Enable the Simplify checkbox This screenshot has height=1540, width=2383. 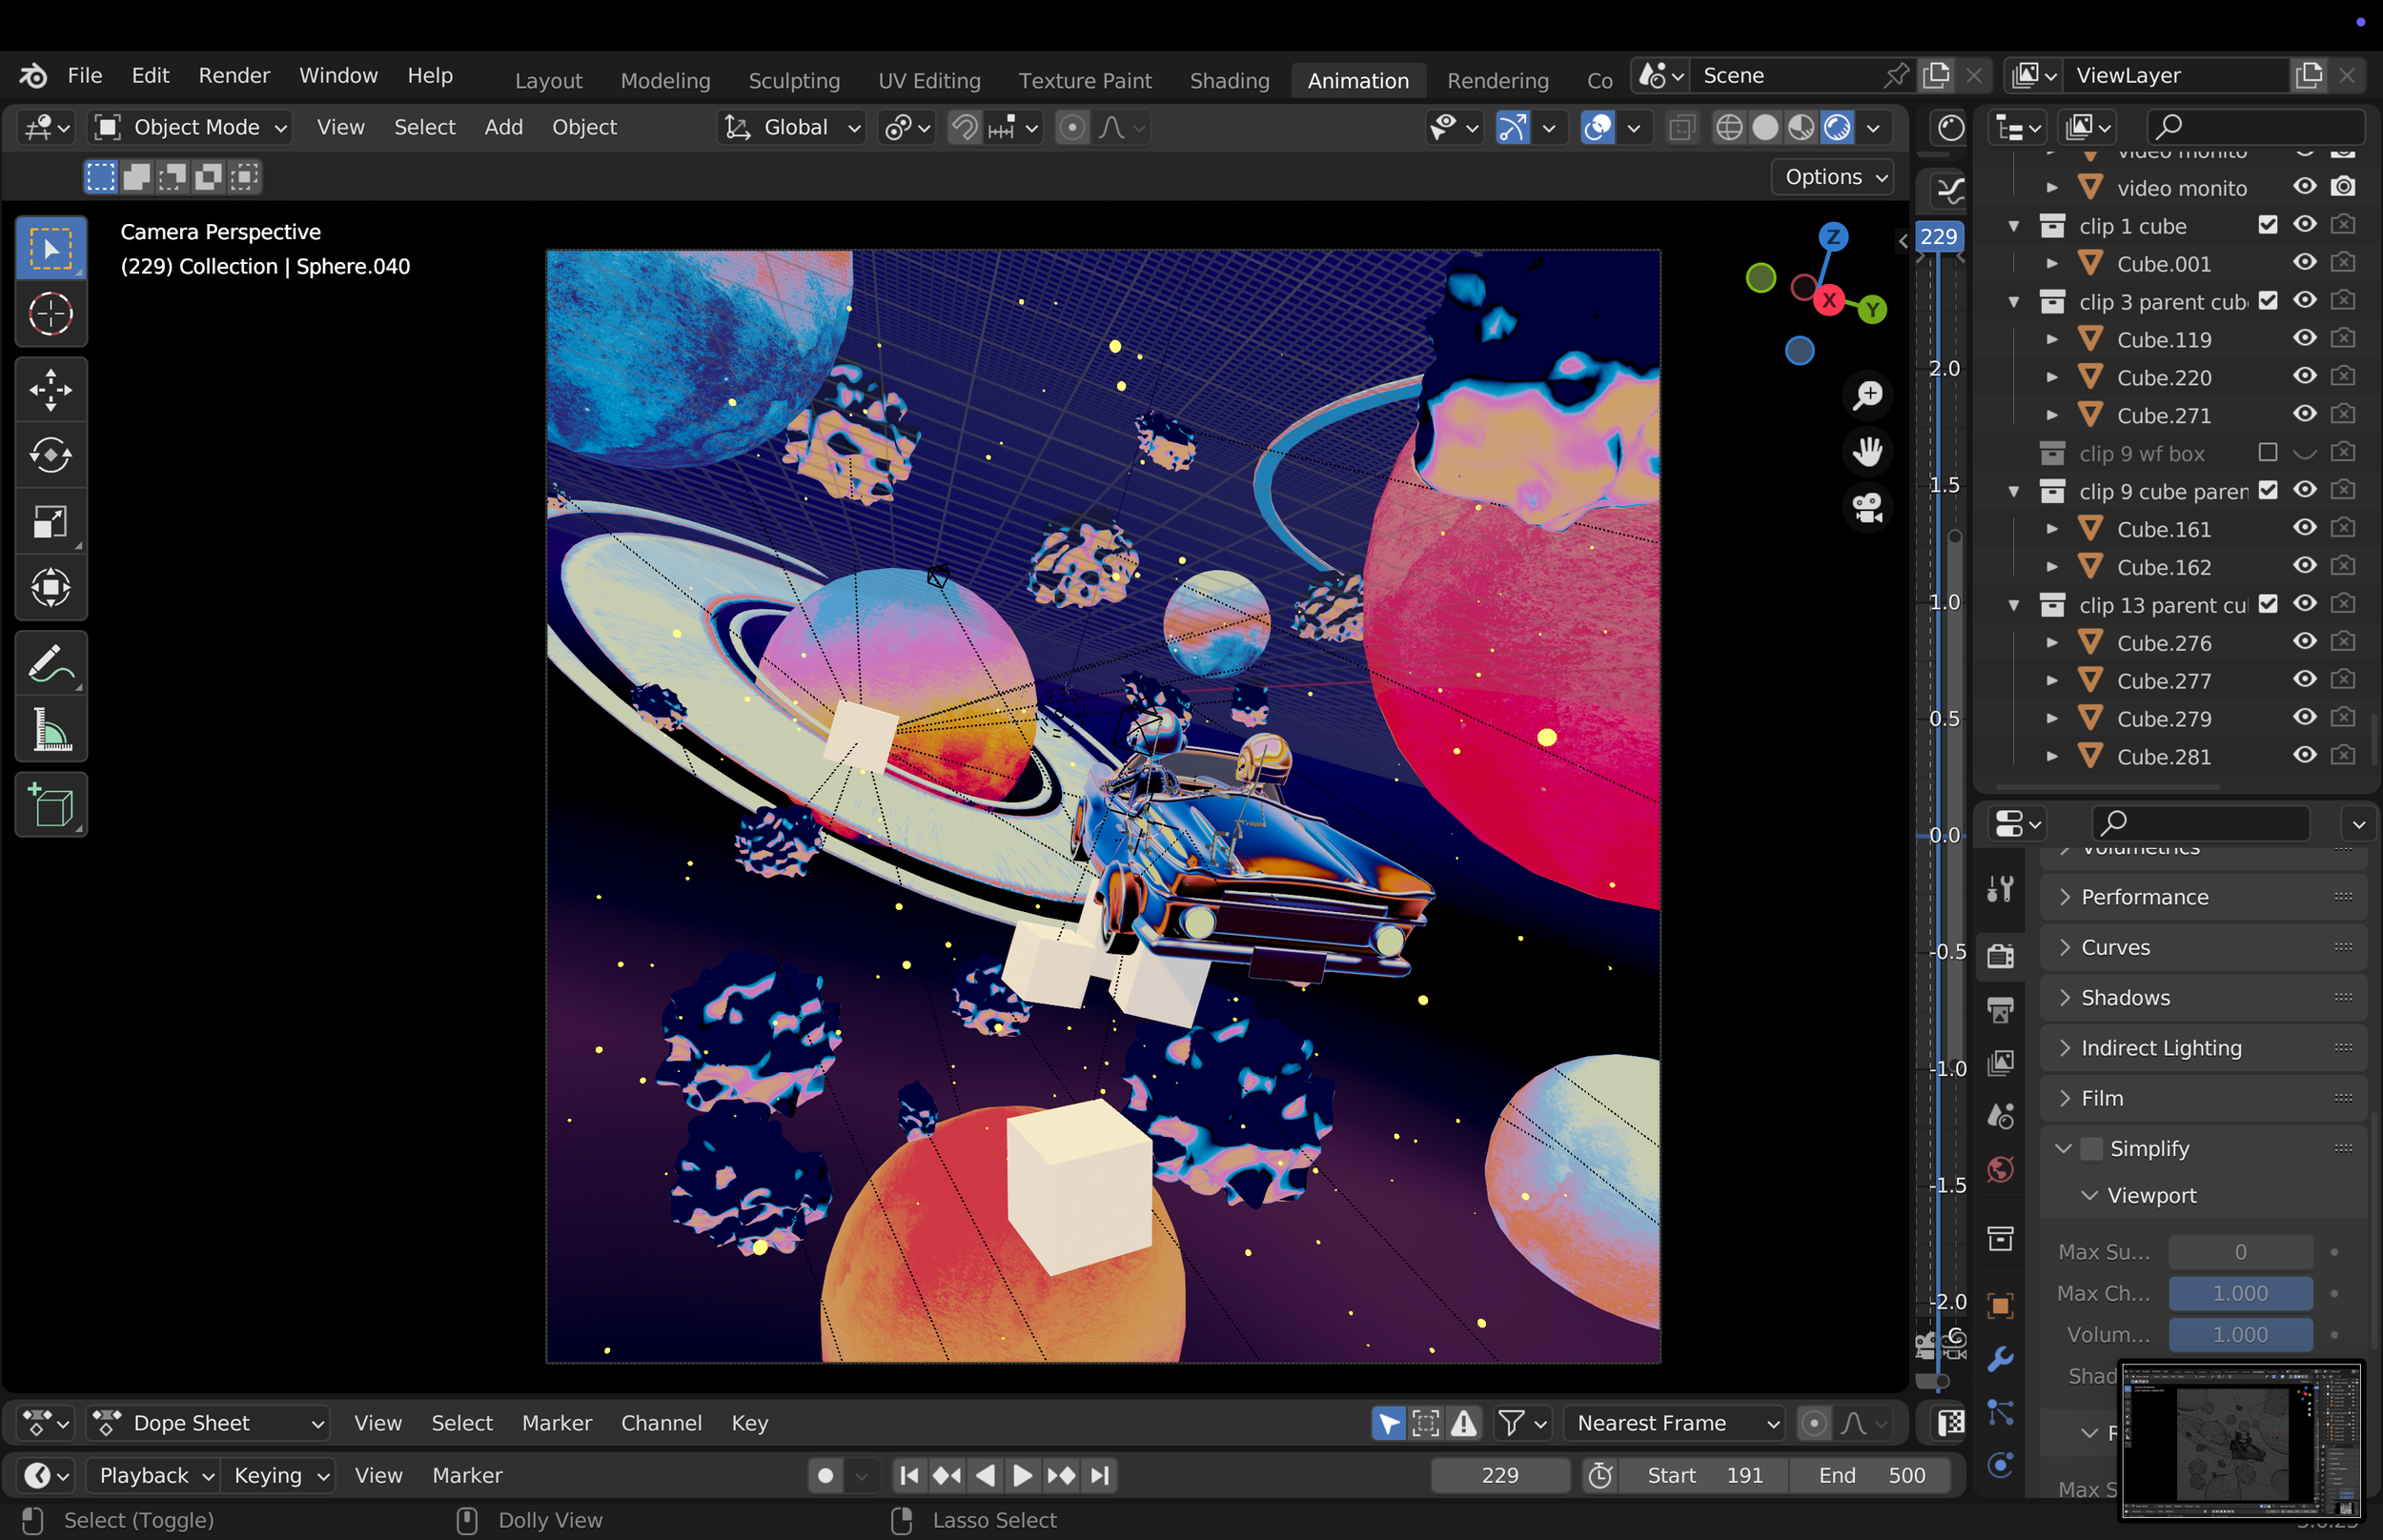[2091, 1149]
